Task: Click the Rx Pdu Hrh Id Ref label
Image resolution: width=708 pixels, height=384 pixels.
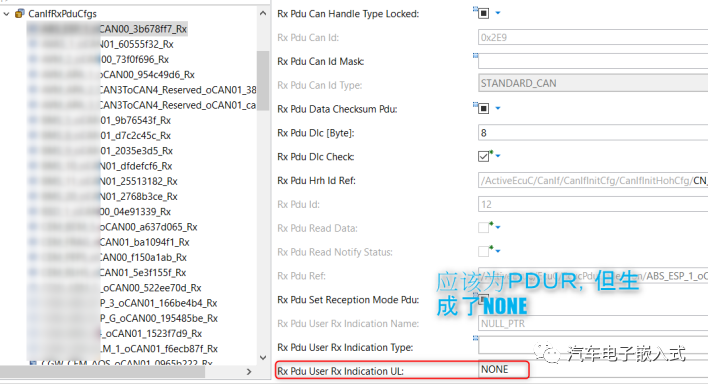Action: coord(316,181)
